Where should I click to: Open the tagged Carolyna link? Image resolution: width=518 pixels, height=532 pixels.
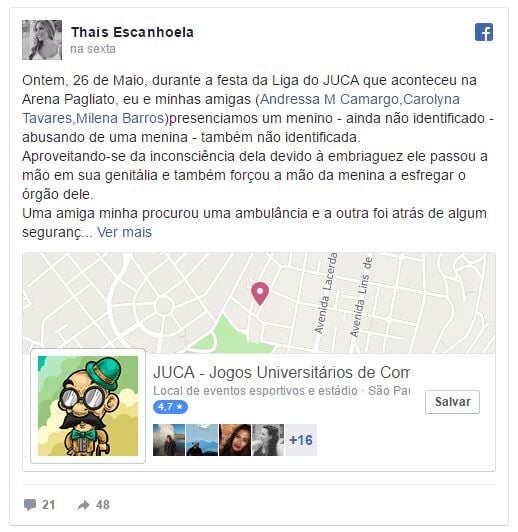pos(431,99)
